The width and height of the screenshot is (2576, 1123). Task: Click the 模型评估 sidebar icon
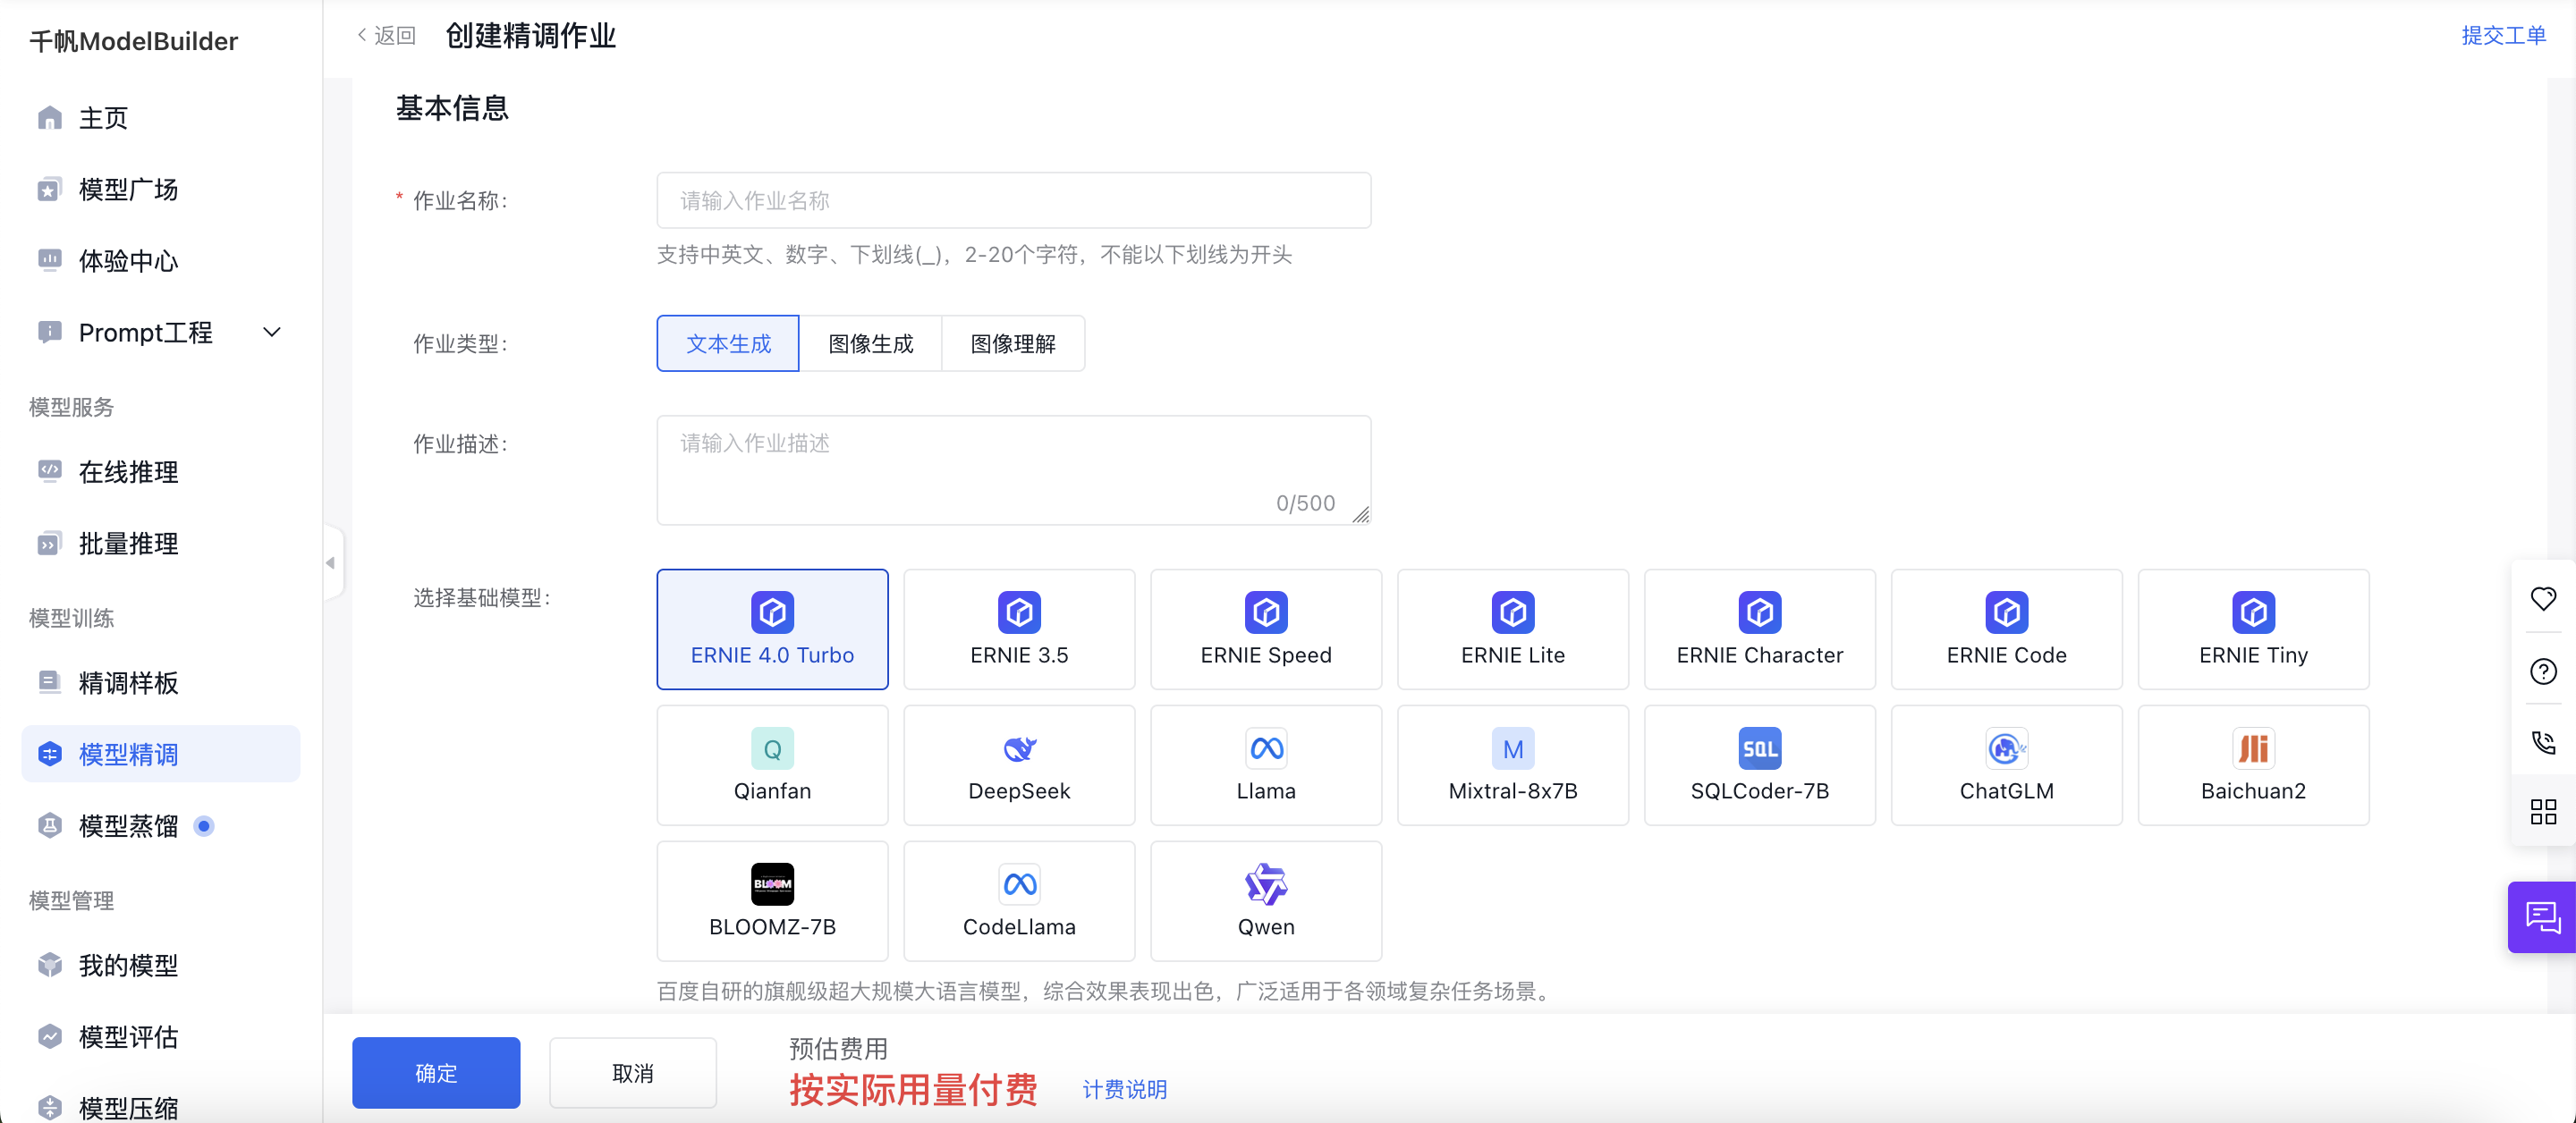(x=49, y=1037)
